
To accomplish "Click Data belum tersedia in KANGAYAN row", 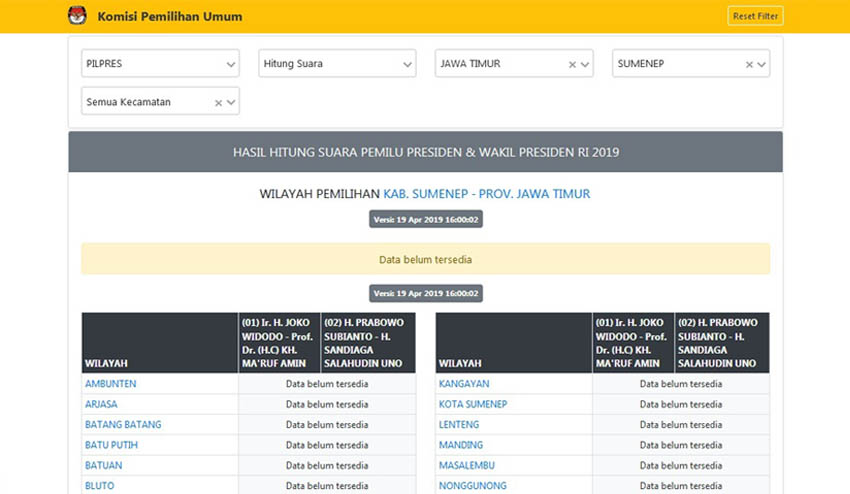I will (x=681, y=384).
